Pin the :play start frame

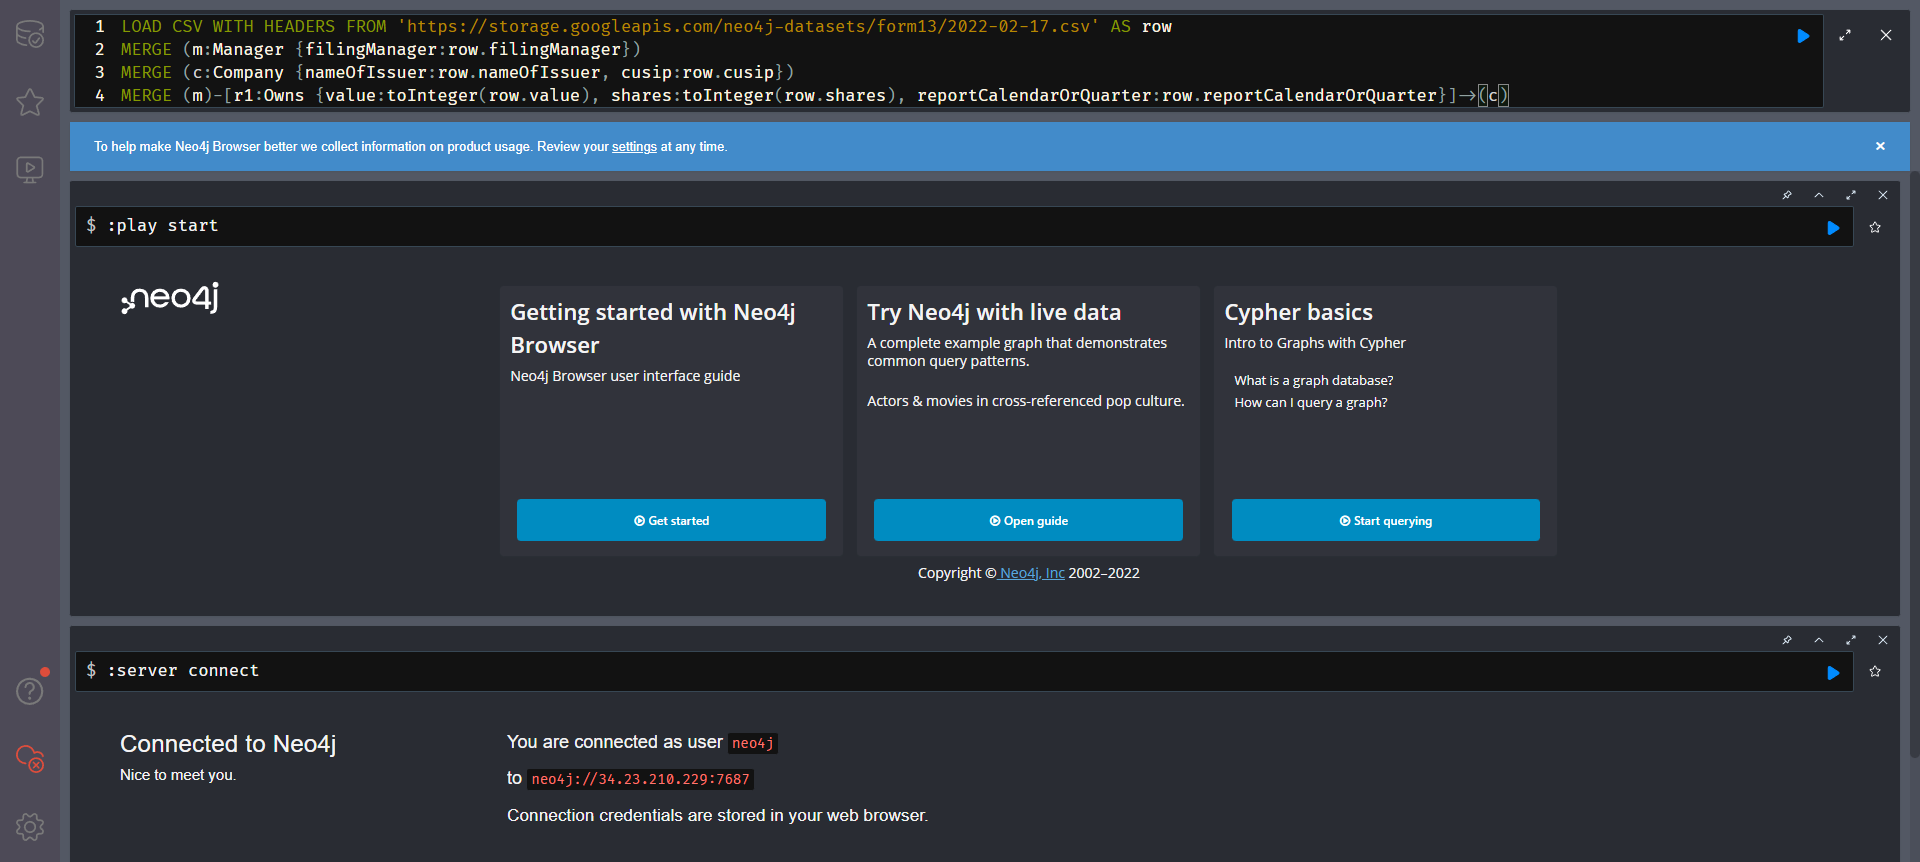click(1787, 195)
